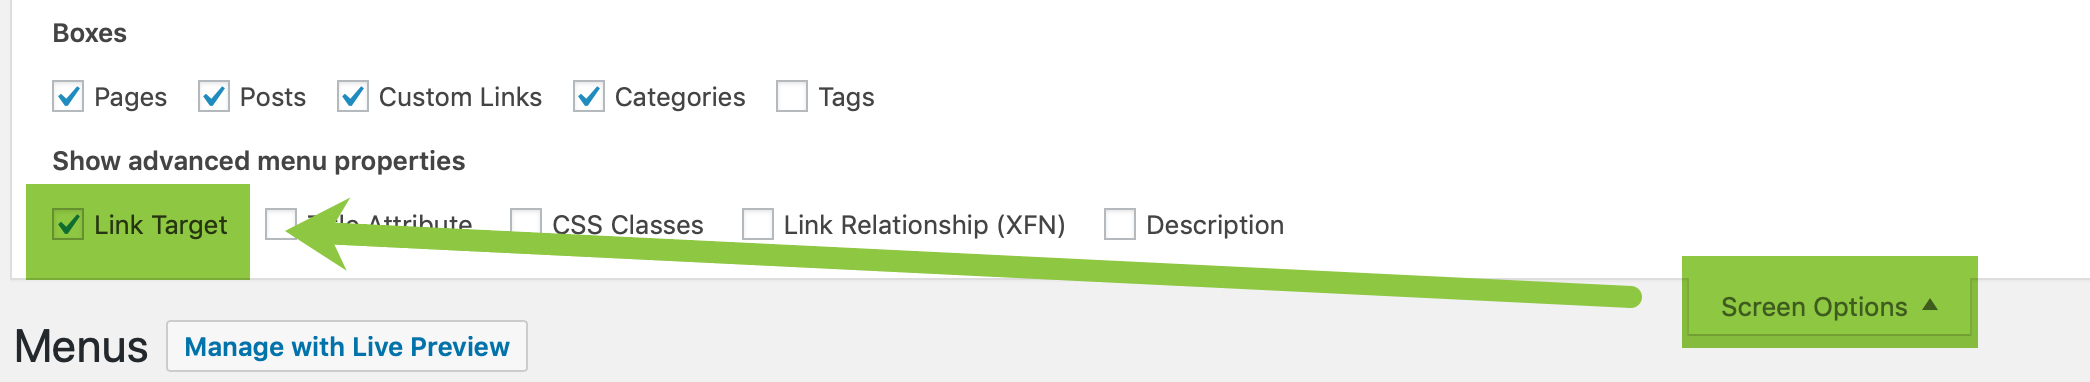Uncheck the Pages box checkbox
Screen dimensions: 2090x382
coord(68,96)
